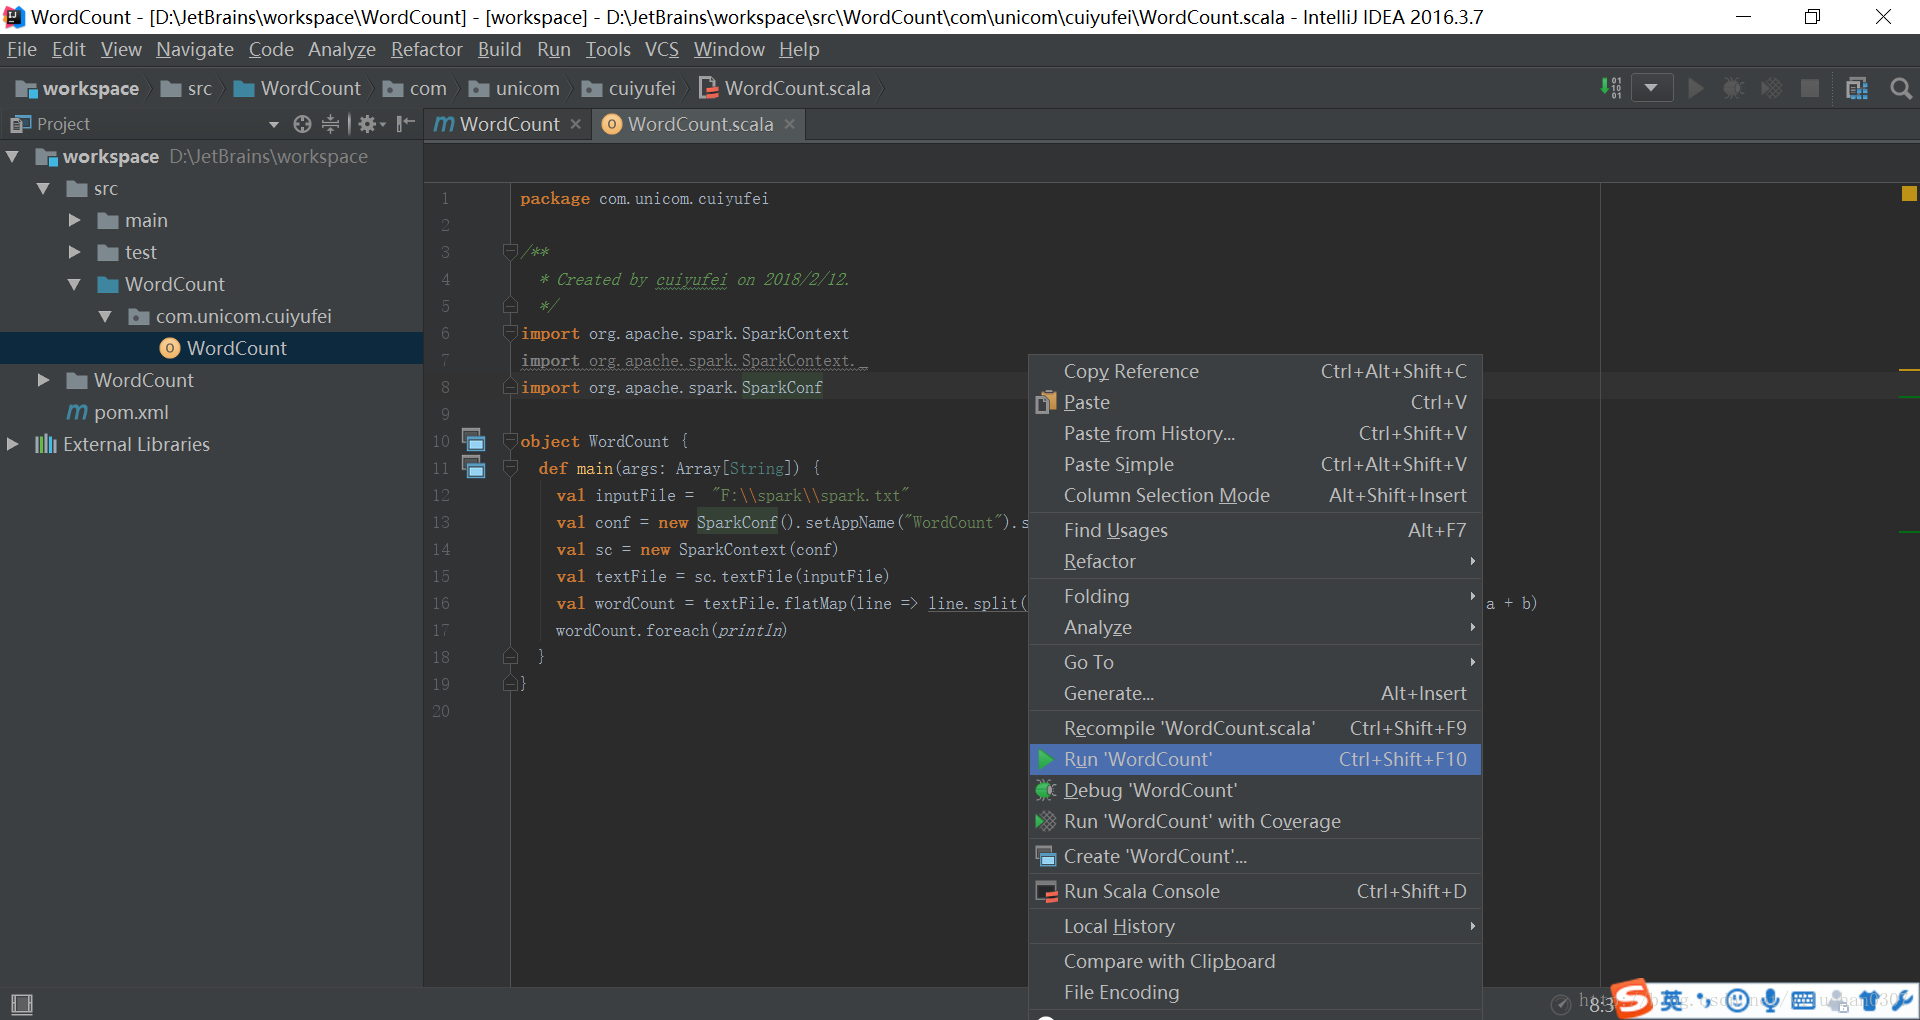Choose Create 'WordCount'... entry

coord(1255,856)
